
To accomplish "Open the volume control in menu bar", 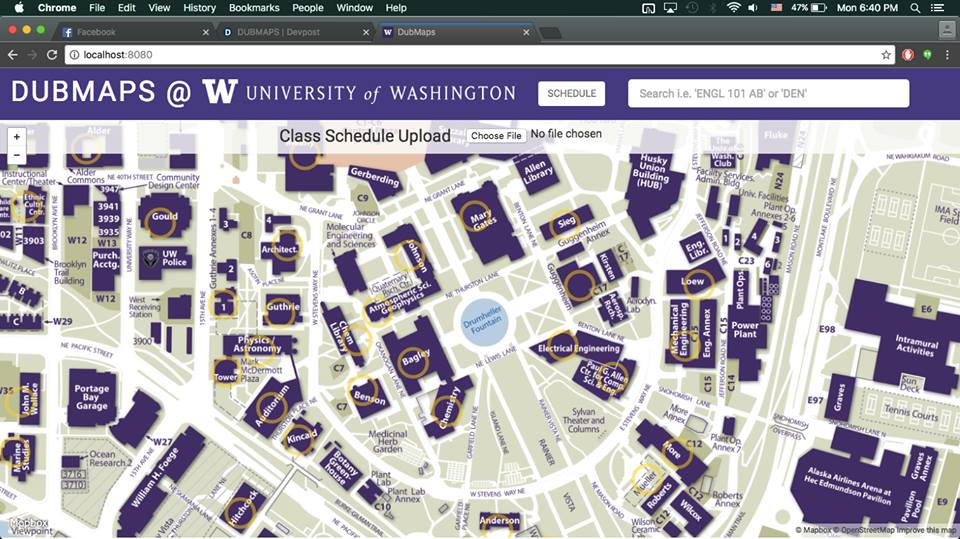I will pyautogui.click(x=753, y=8).
